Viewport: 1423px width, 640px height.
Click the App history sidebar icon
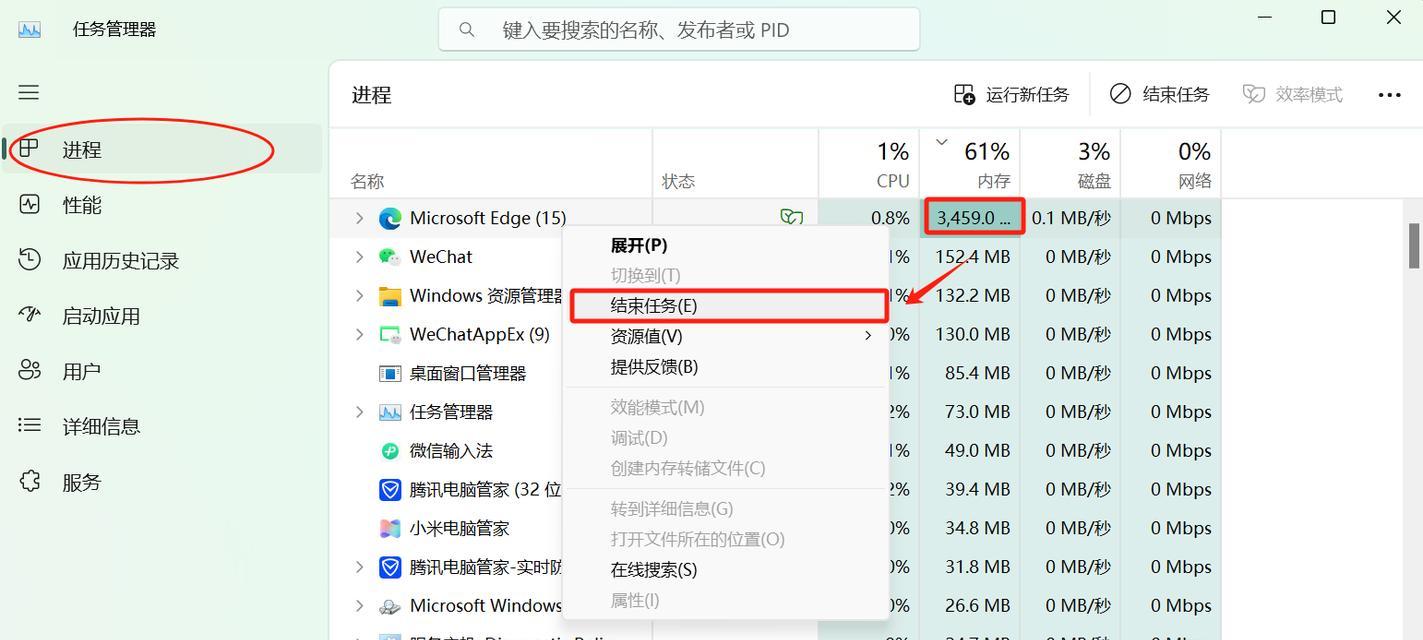[29, 260]
